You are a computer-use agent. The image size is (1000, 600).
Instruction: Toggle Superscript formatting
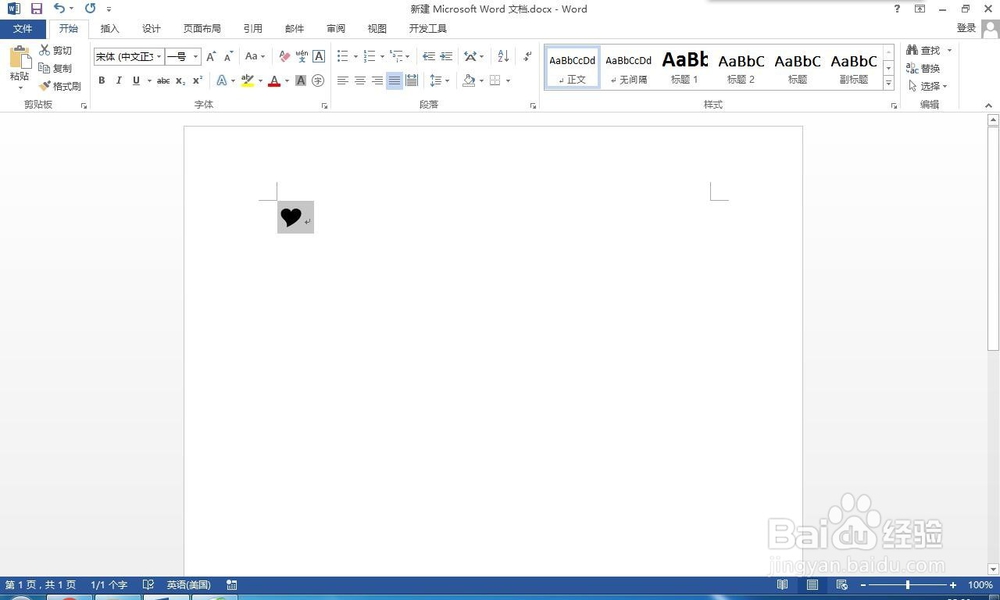click(x=198, y=80)
